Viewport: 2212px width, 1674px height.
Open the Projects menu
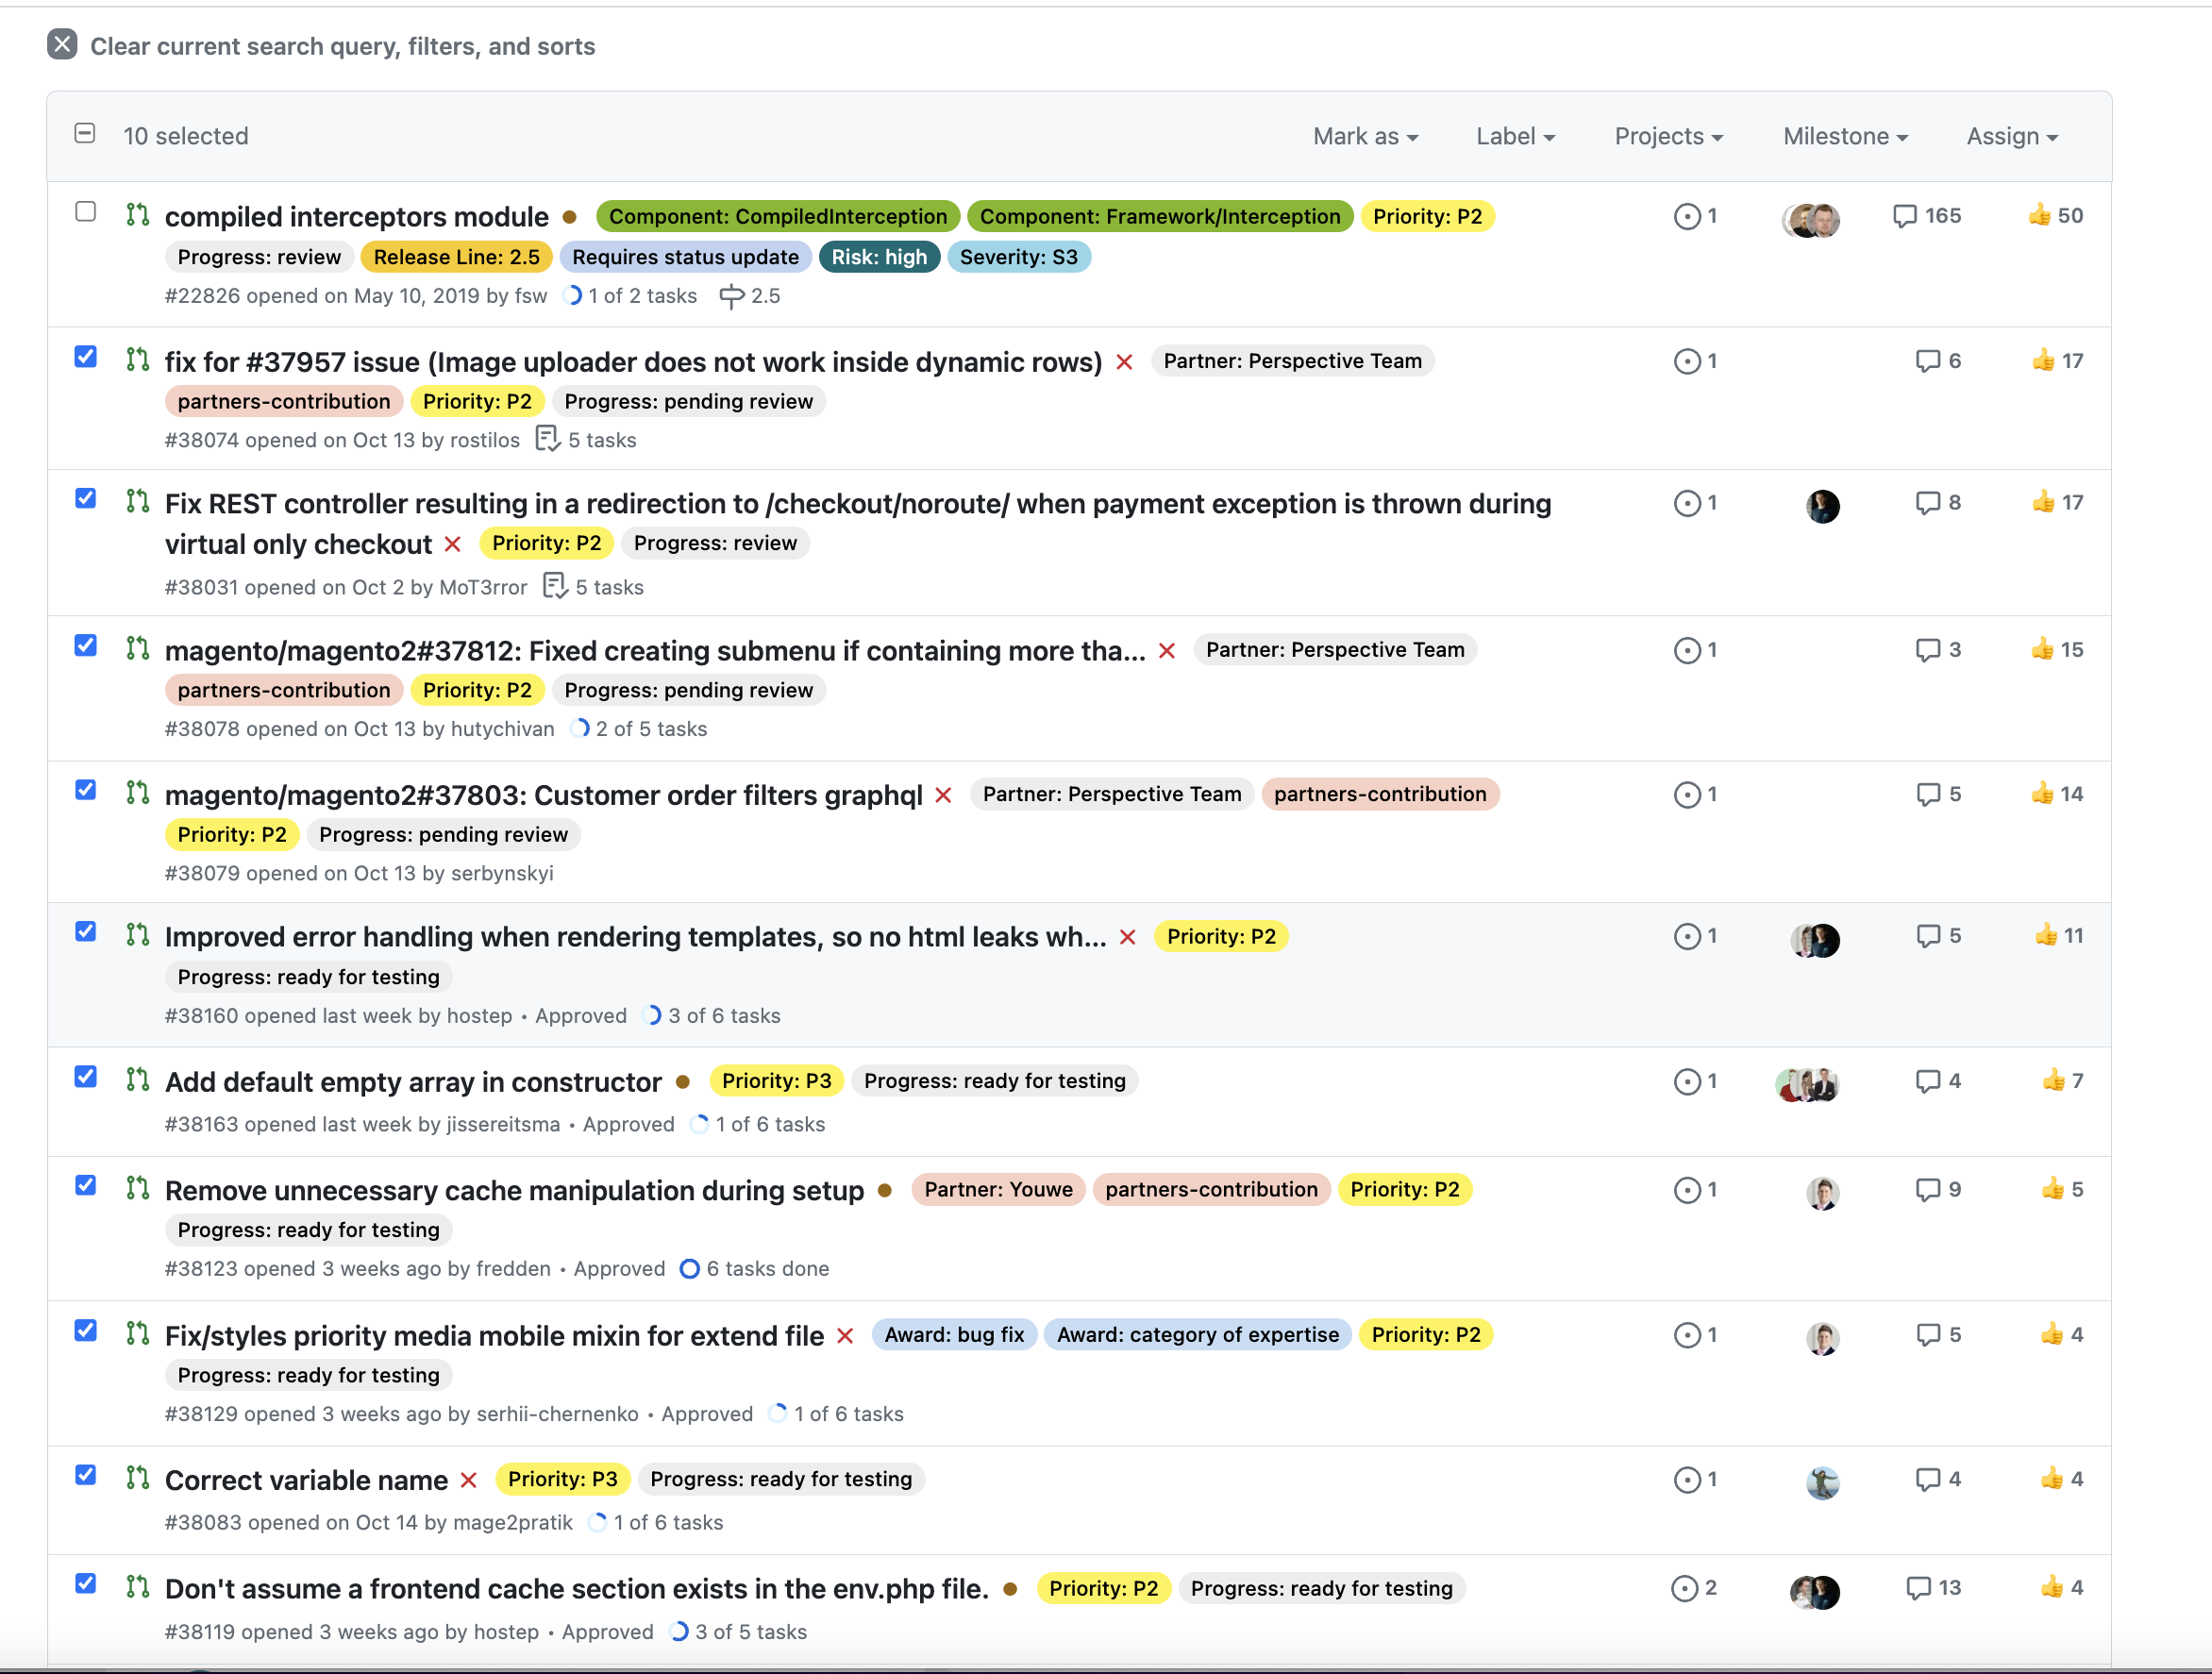(x=1668, y=136)
